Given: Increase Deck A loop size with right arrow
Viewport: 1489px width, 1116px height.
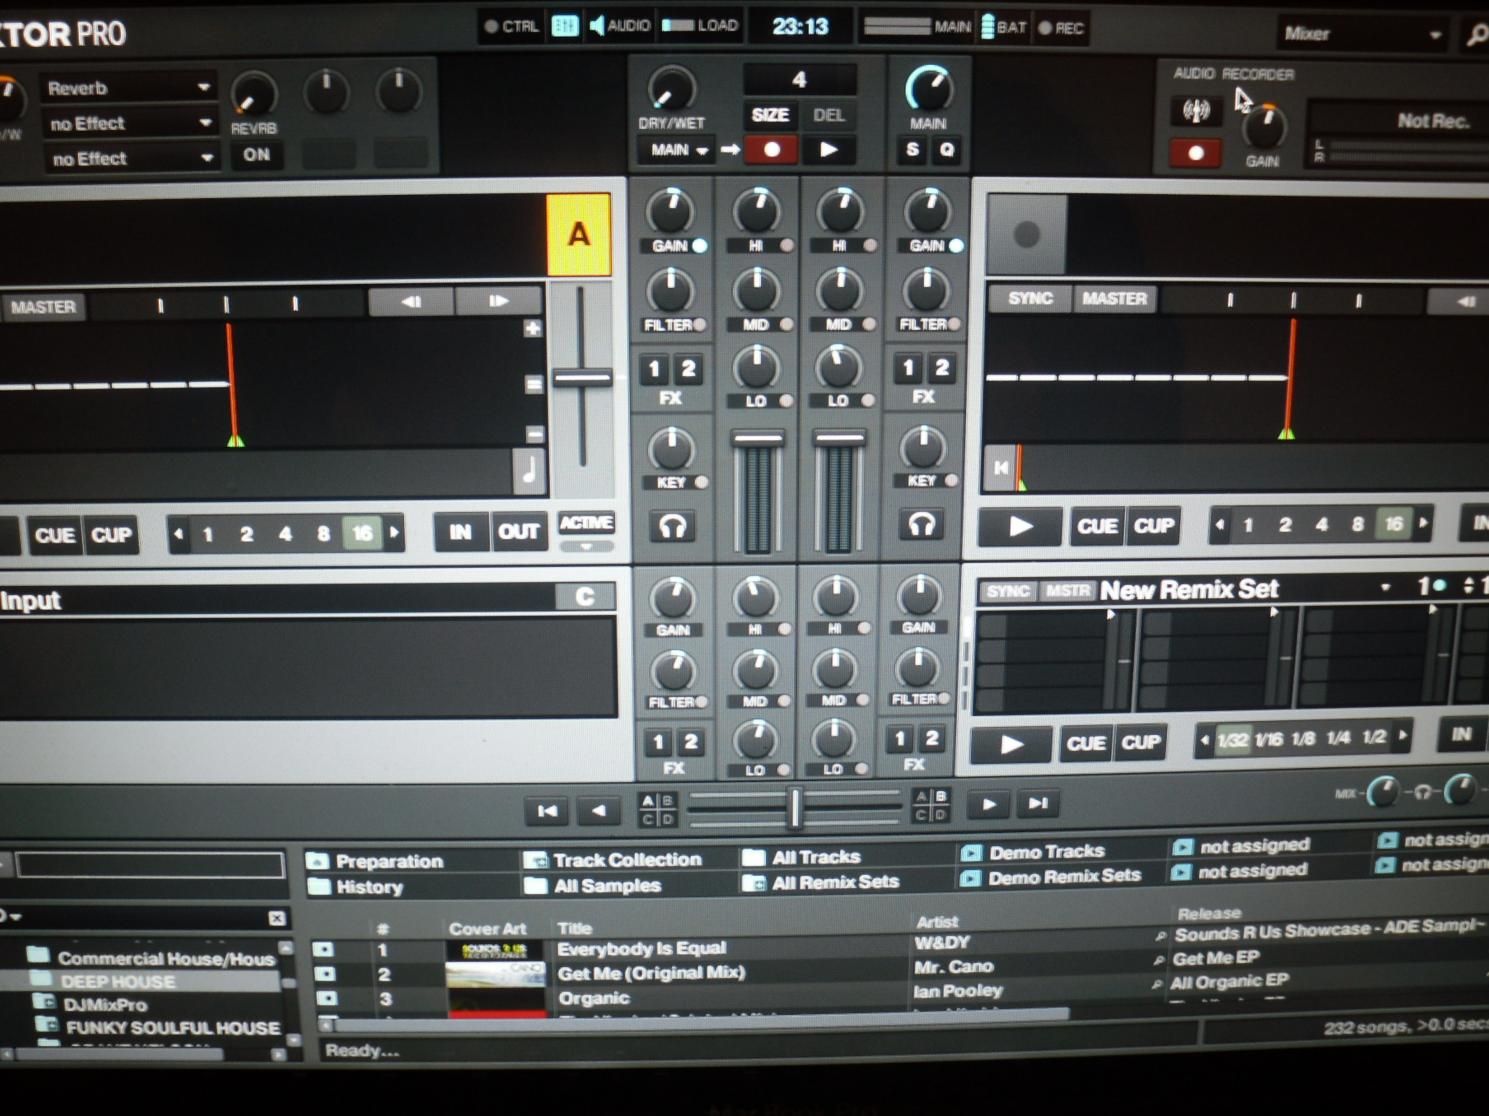Looking at the screenshot, I should coord(395,533).
